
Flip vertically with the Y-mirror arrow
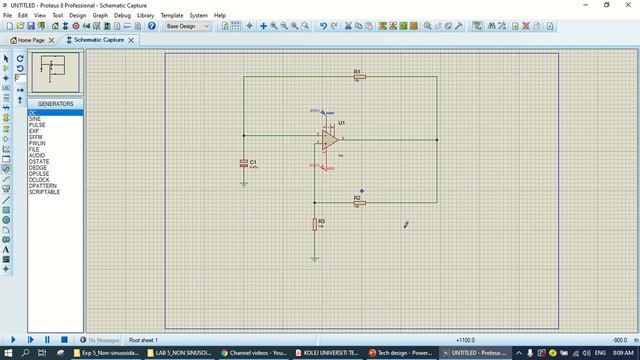[x=20, y=100]
